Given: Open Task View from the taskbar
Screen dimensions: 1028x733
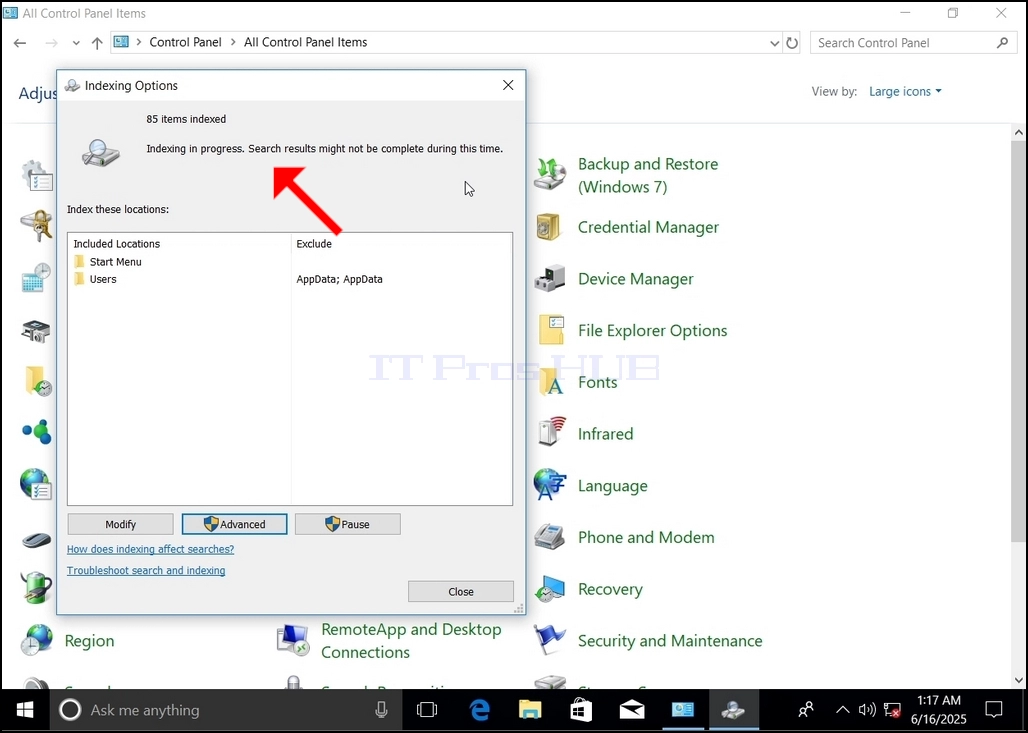Looking at the screenshot, I should pyautogui.click(x=427, y=710).
